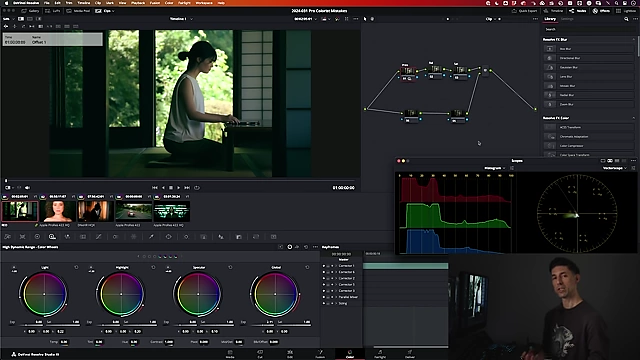Open the Color Match palette

click(x=22, y=237)
